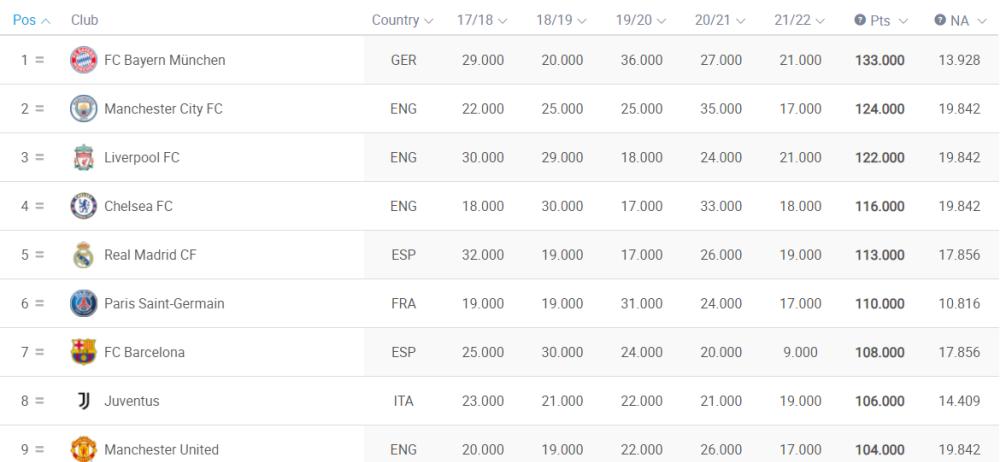The width and height of the screenshot is (1000, 462).
Task: Open the help icon beside NA
Action: pos(940,20)
